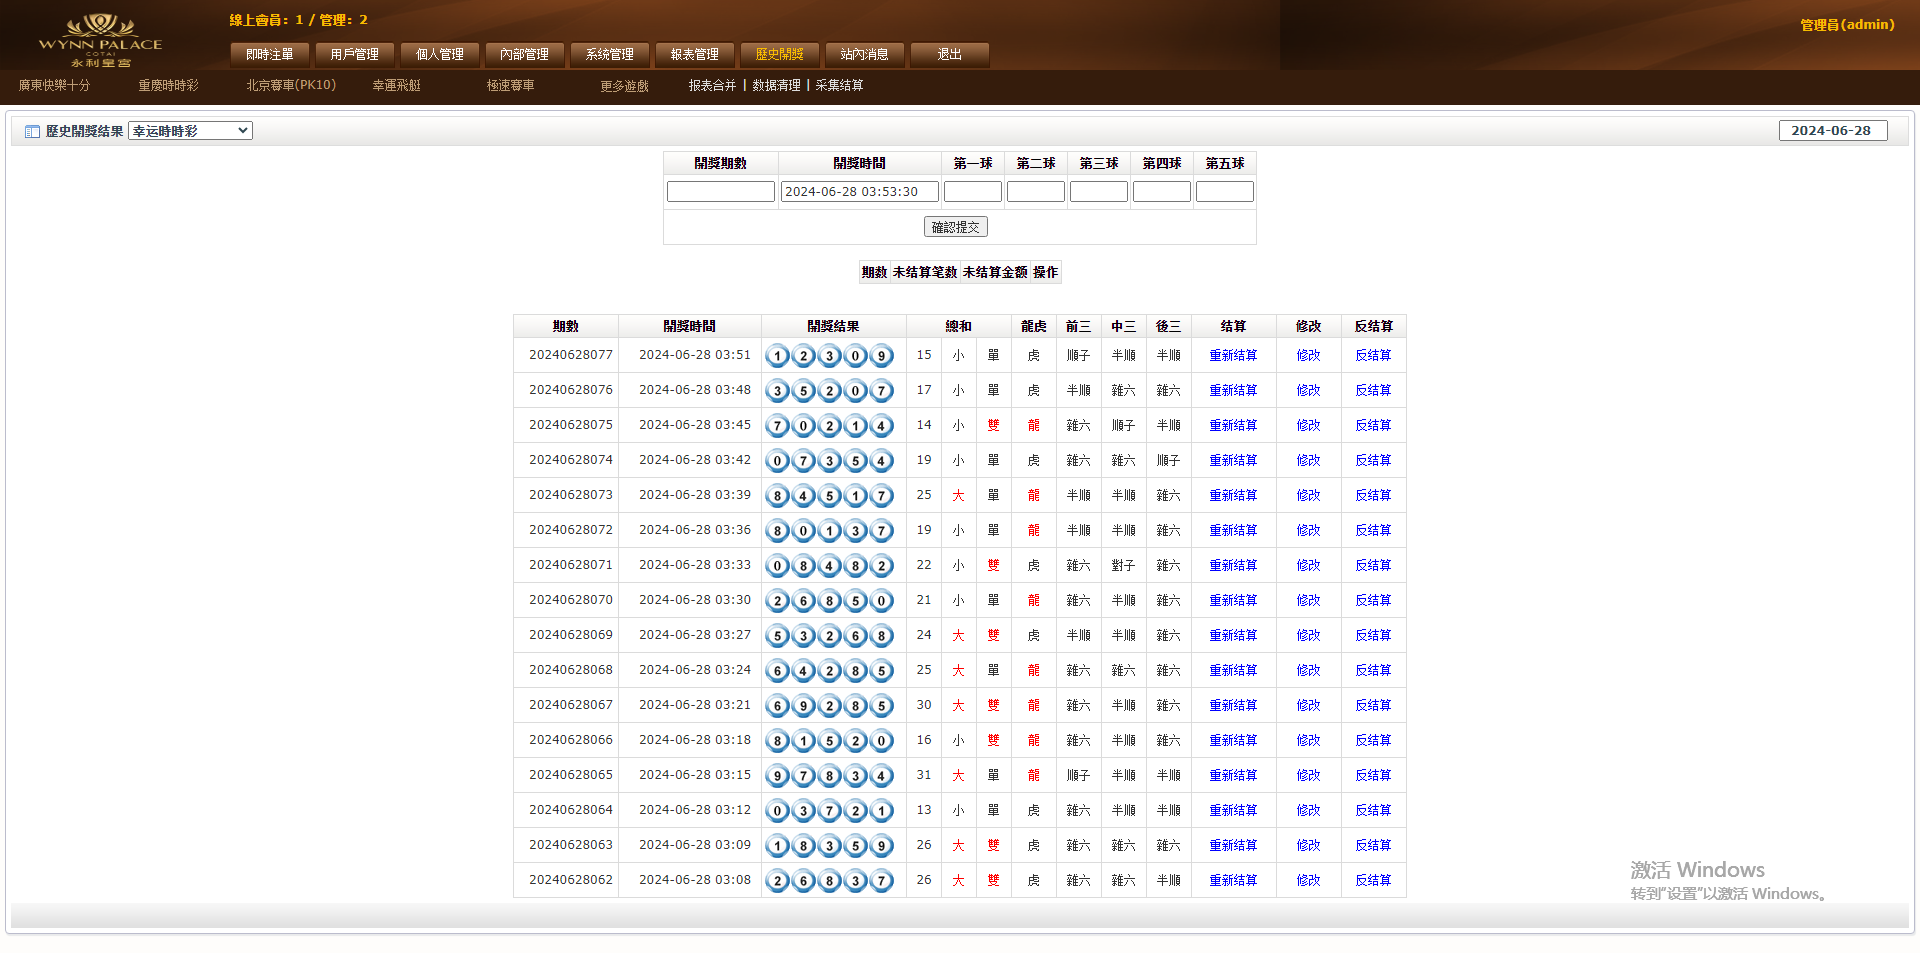Click the Wynn Palace logo
Screen dimensions: 1920x953
(x=100, y=40)
